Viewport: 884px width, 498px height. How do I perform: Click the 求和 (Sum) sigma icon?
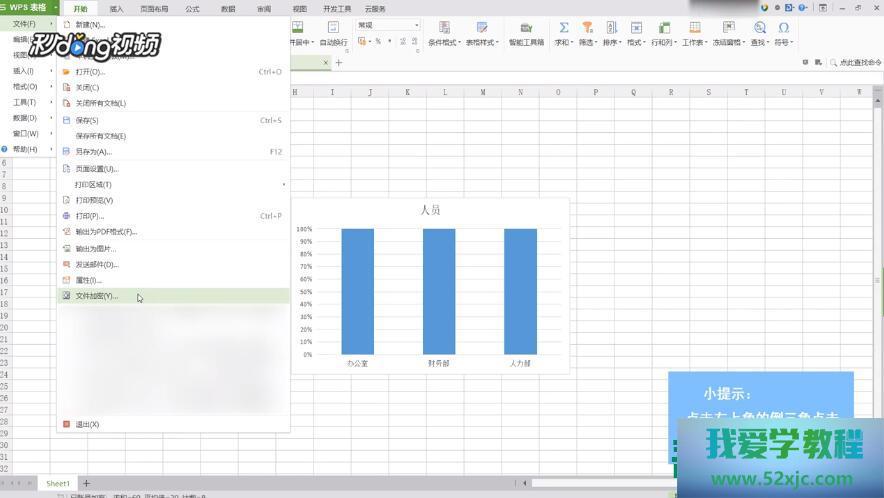tap(564, 28)
